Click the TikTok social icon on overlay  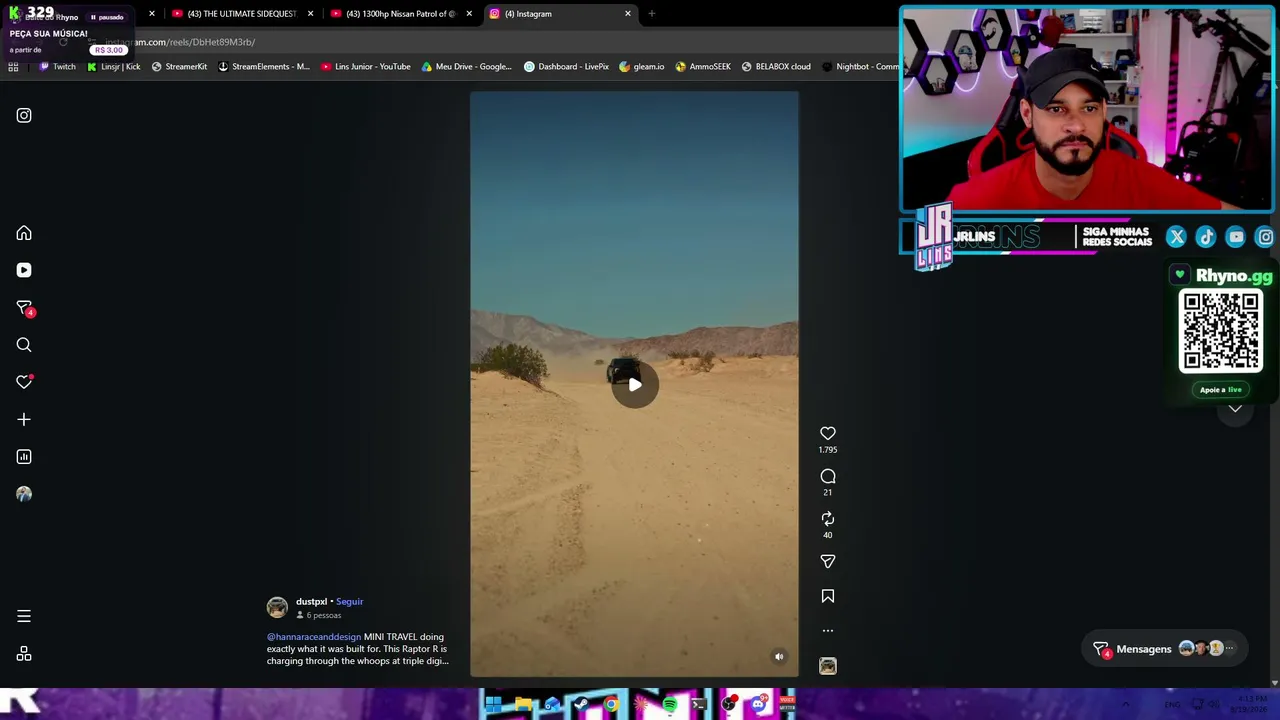(x=1206, y=237)
